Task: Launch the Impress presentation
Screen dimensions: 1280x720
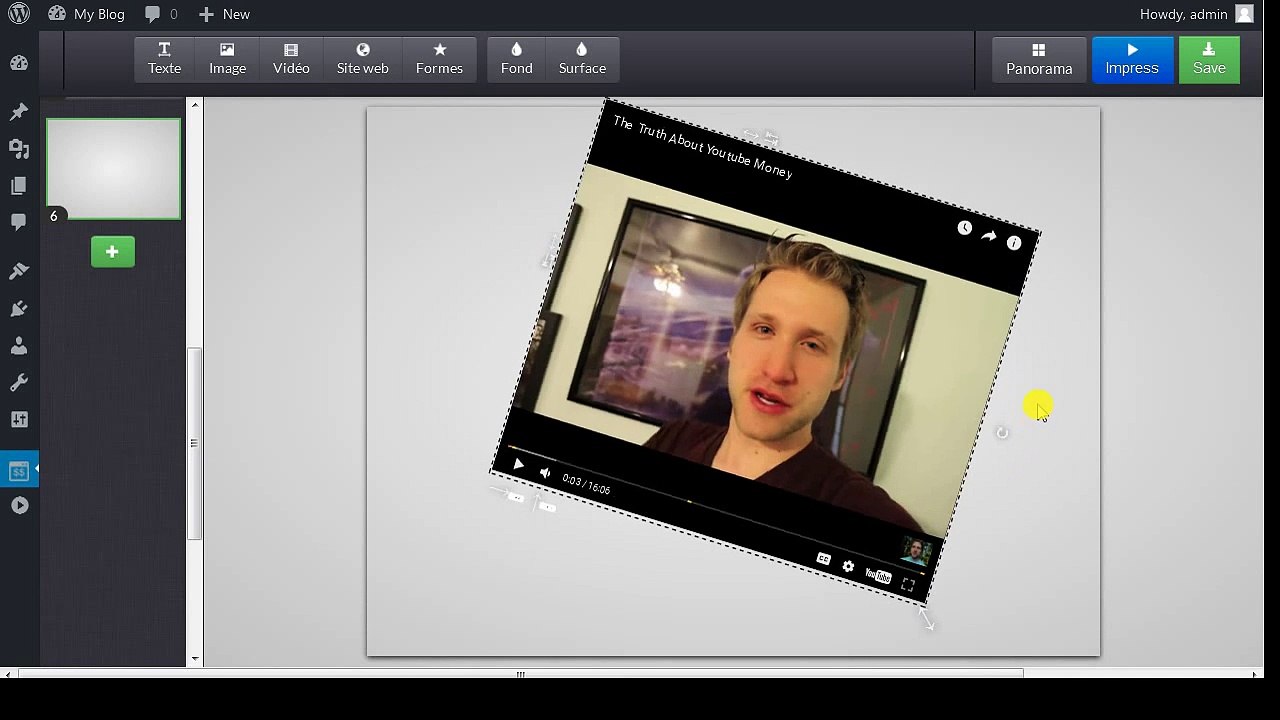Action: [1132, 60]
